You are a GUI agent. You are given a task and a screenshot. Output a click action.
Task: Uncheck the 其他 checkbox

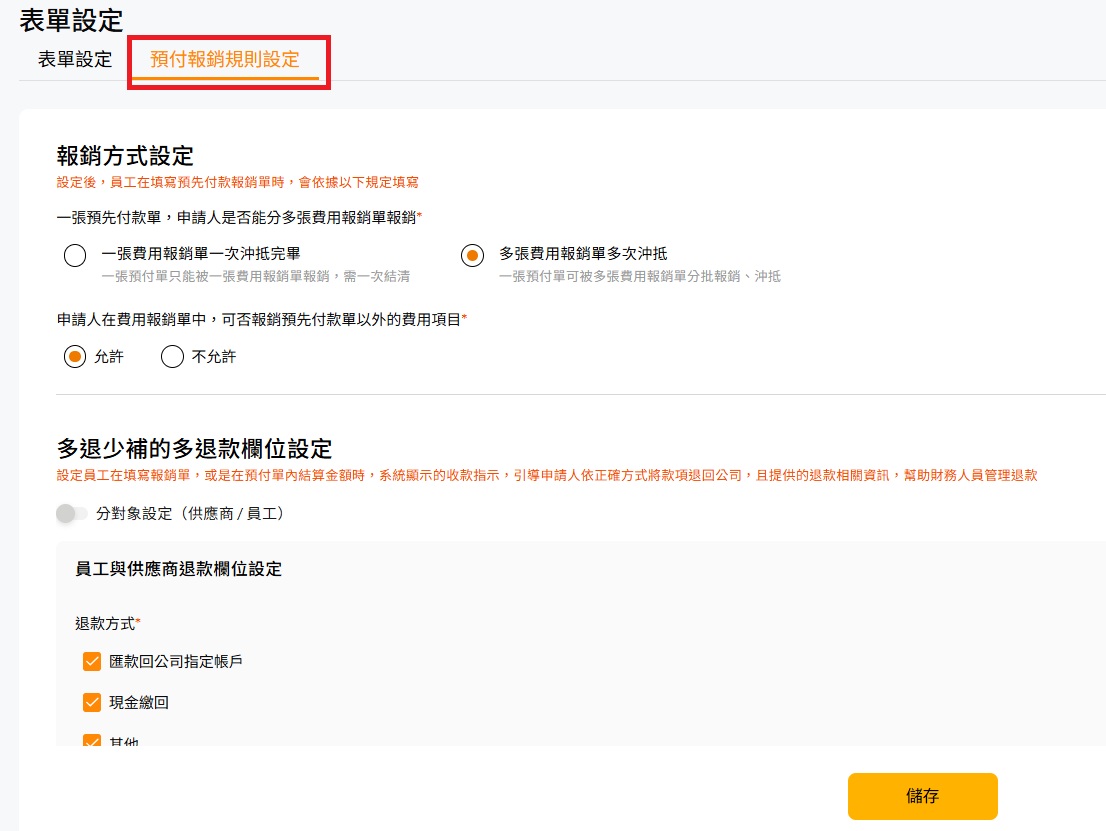pos(92,740)
